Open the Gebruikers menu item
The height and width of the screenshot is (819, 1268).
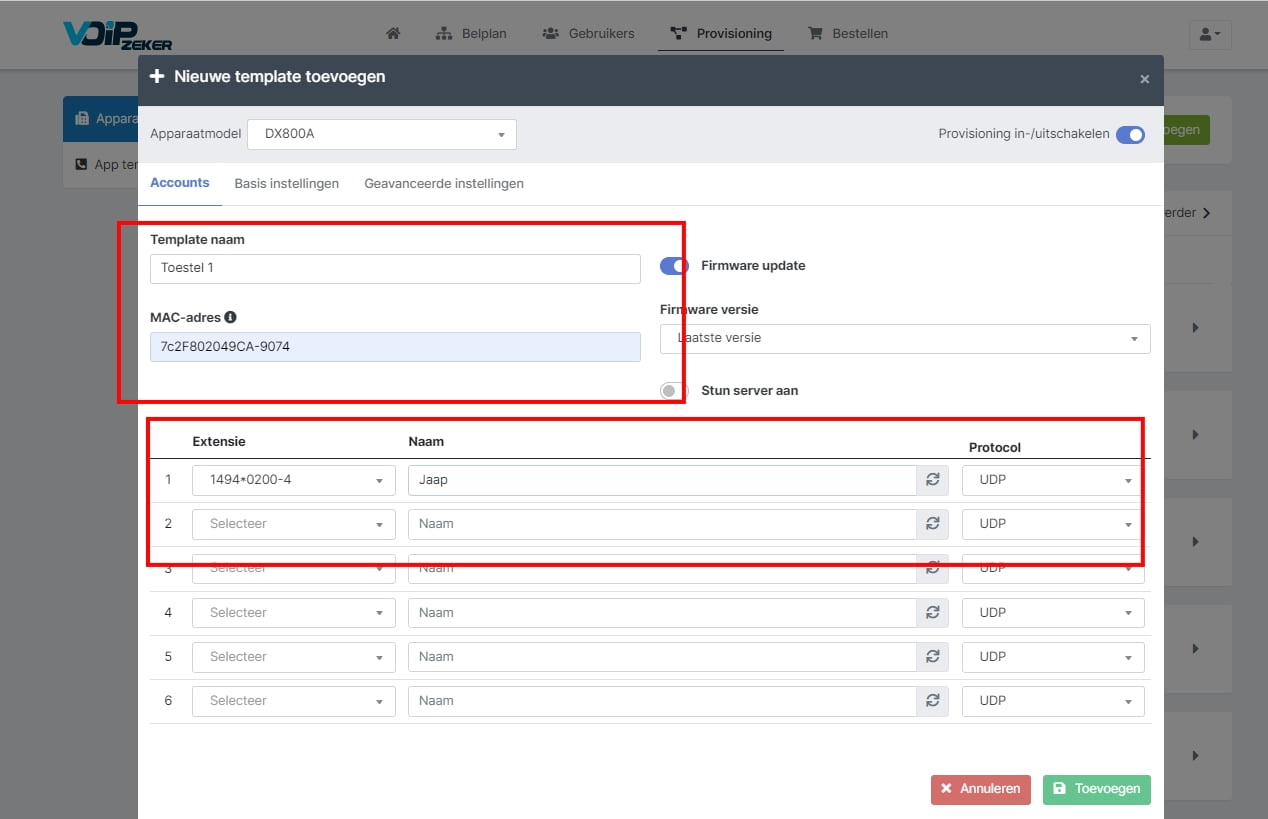pos(588,33)
